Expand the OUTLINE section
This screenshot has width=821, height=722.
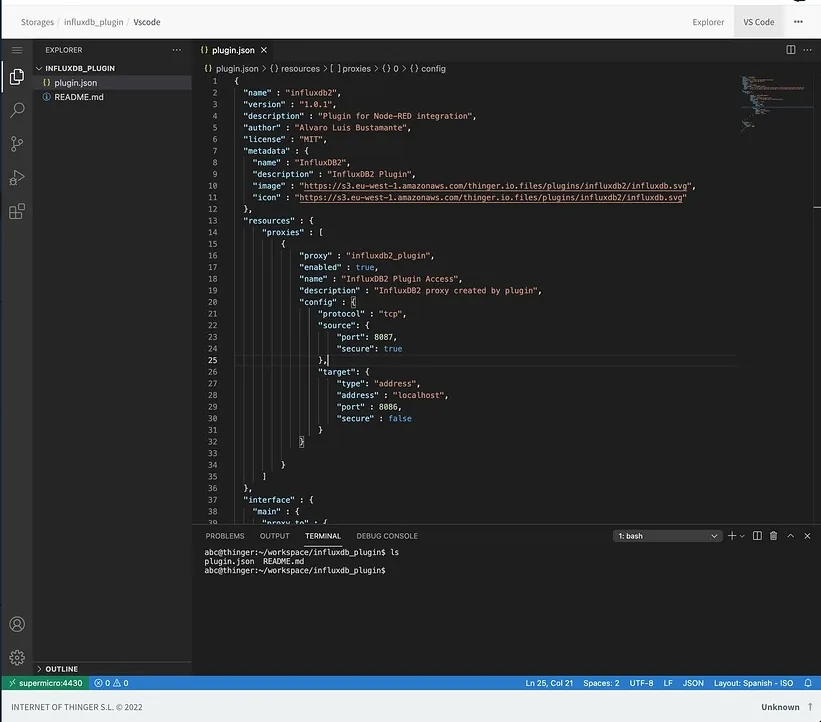61,669
